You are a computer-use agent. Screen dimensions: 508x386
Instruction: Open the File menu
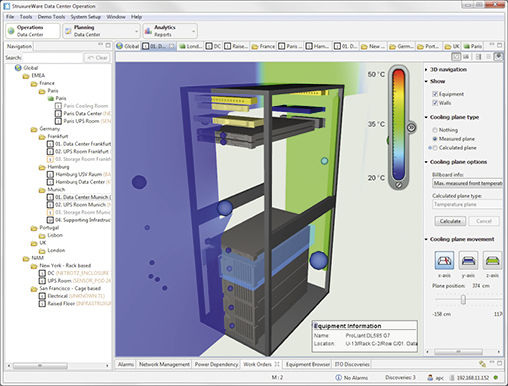pos(10,17)
